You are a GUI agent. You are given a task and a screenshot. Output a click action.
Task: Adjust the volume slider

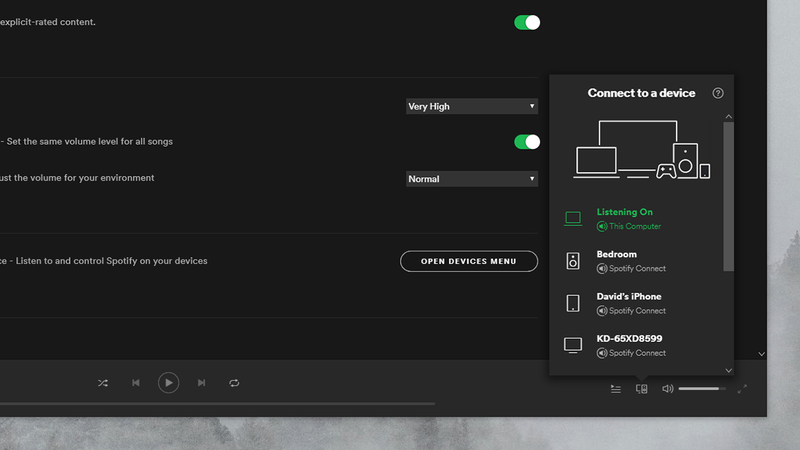tap(702, 389)
